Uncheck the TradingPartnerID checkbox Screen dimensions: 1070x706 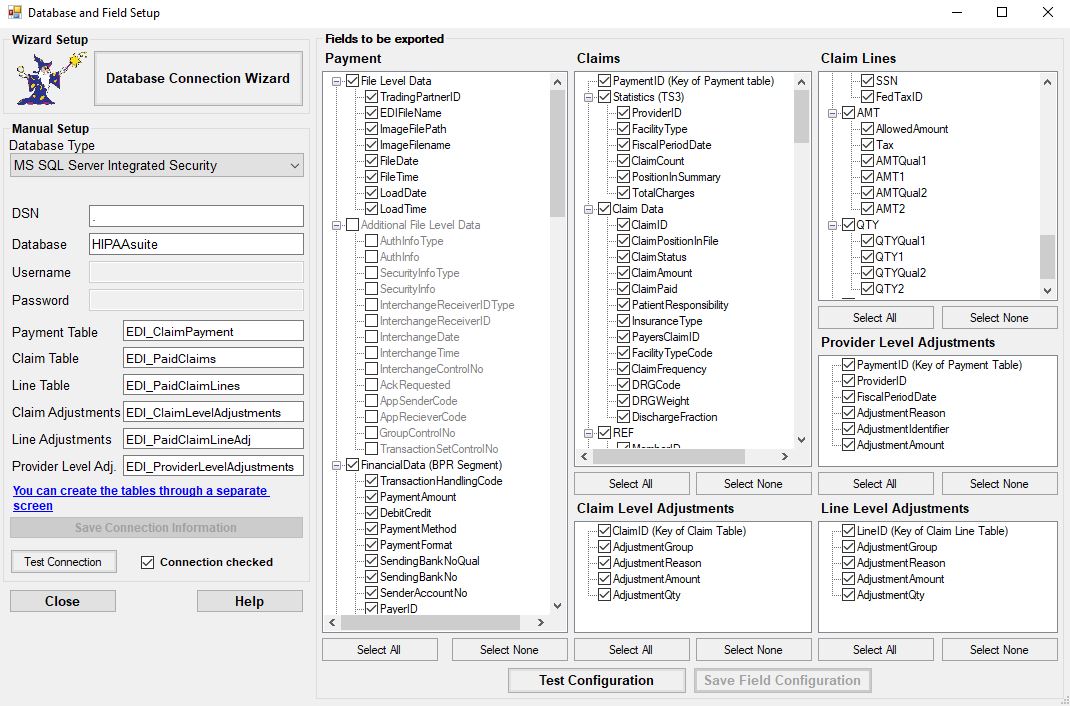(371, 97)
